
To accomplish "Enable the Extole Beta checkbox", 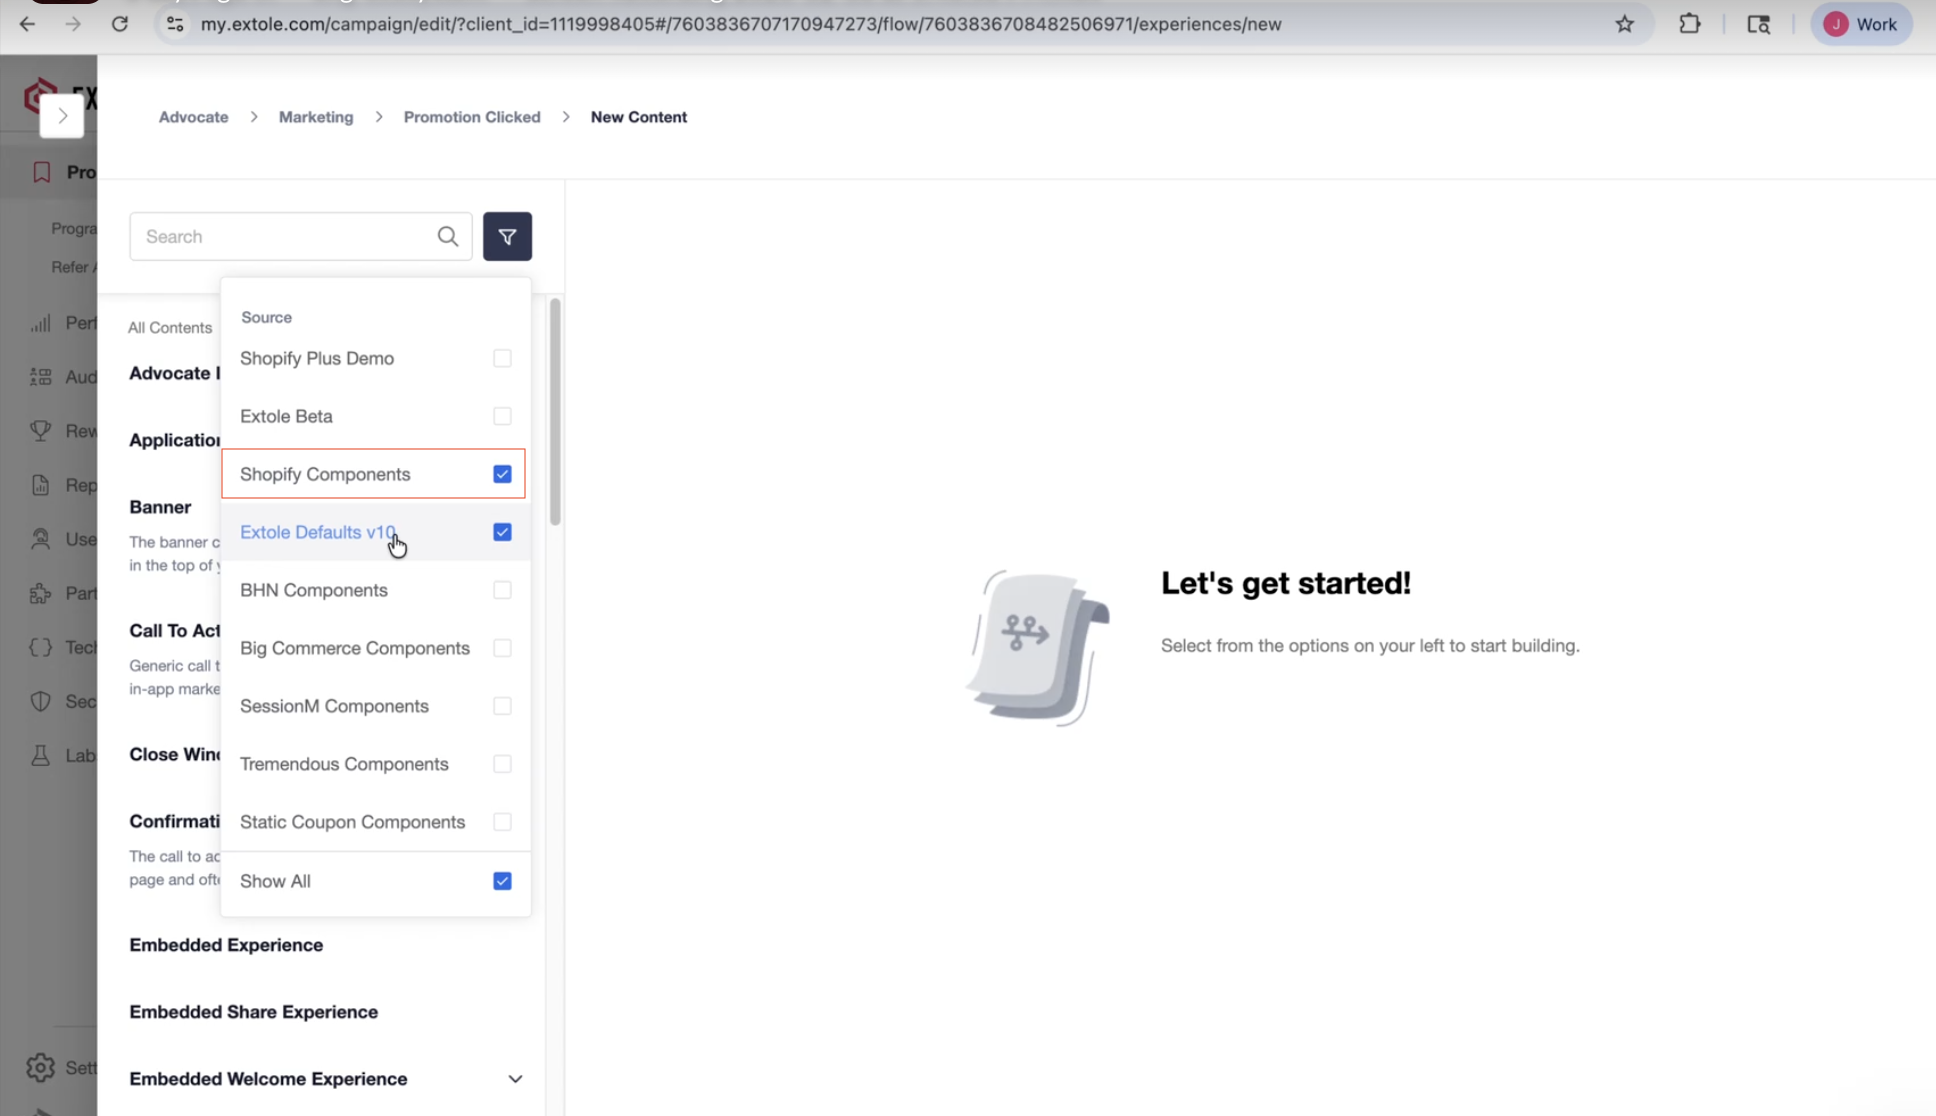I will (x=502, y=416).
